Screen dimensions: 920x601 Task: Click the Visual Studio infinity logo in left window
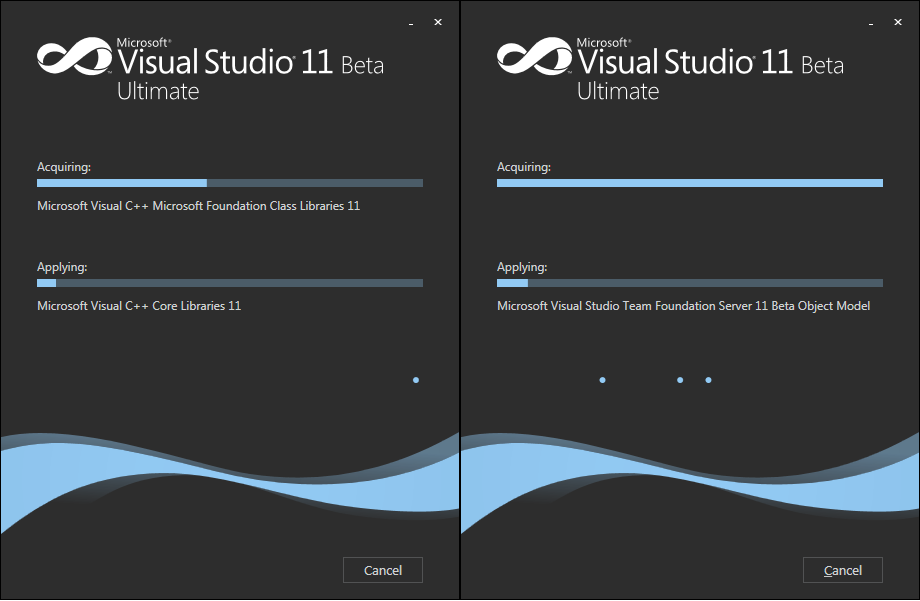point(75,56)
